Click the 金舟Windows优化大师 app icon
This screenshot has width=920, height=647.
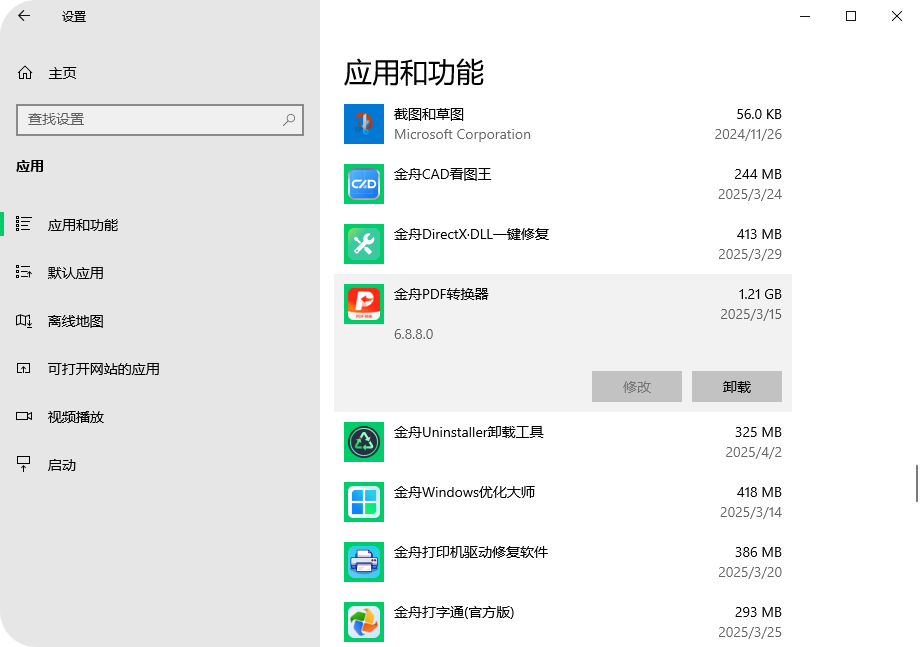click(x=364, y=502)
